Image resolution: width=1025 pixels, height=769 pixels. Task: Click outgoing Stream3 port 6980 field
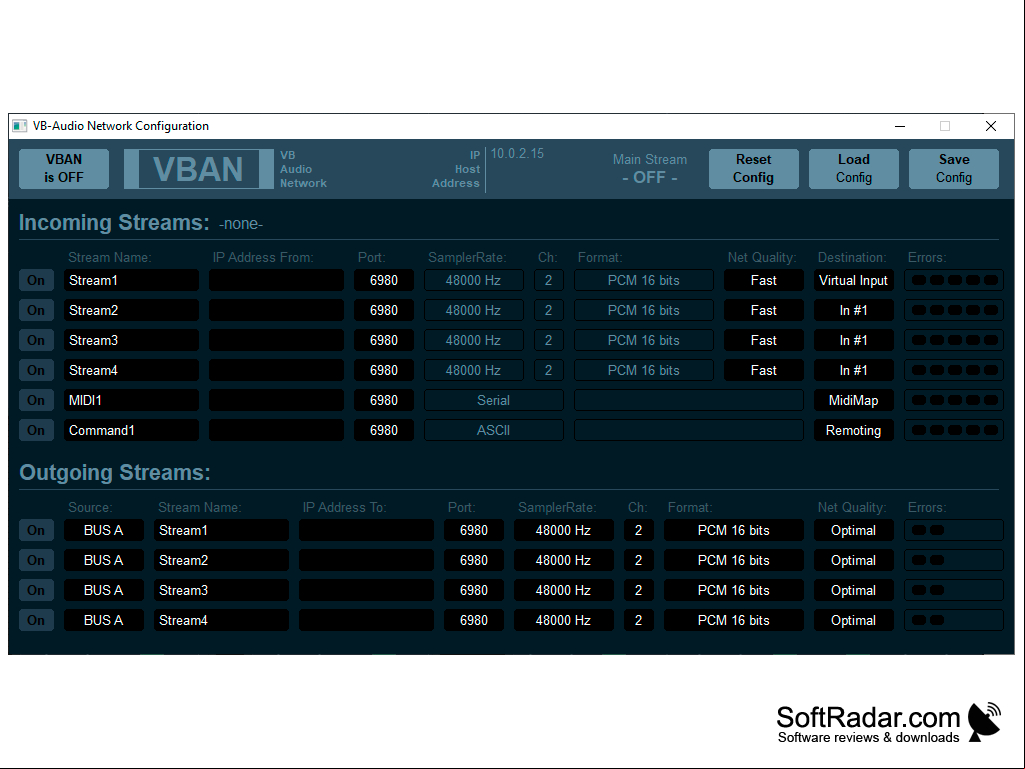click(474, 590)
